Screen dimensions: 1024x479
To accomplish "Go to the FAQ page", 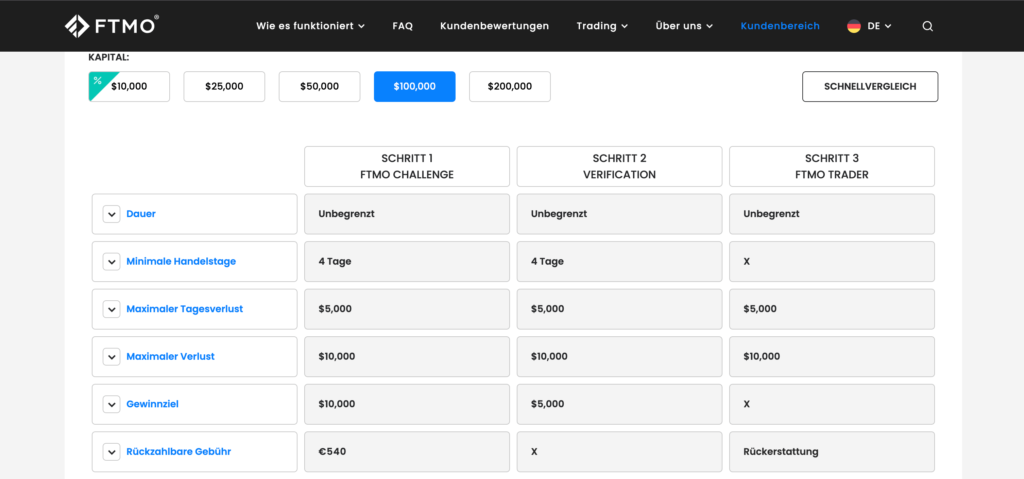I will coord(402,26).
